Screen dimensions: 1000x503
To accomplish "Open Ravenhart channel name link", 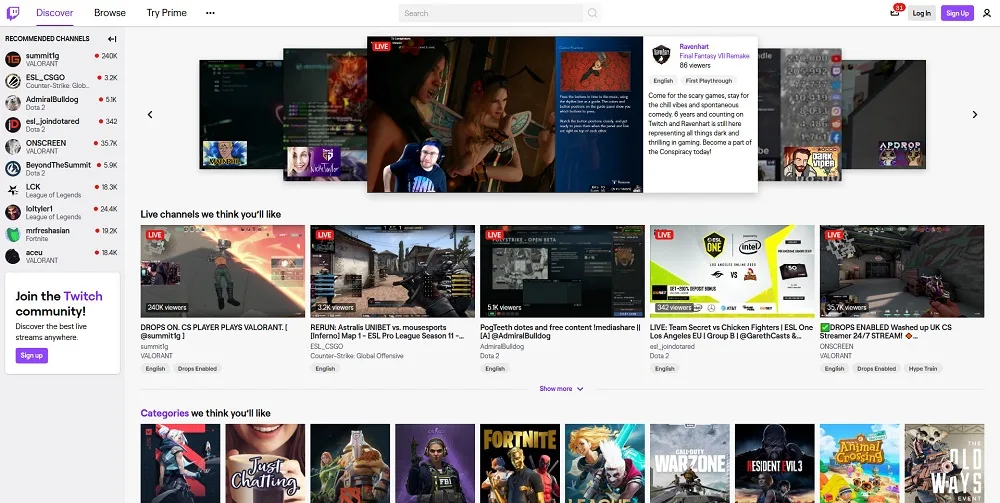I will point(696,47).
